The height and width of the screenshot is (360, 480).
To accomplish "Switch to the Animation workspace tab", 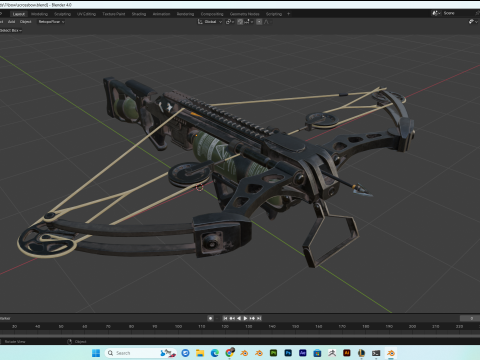I will coord(161,14).
